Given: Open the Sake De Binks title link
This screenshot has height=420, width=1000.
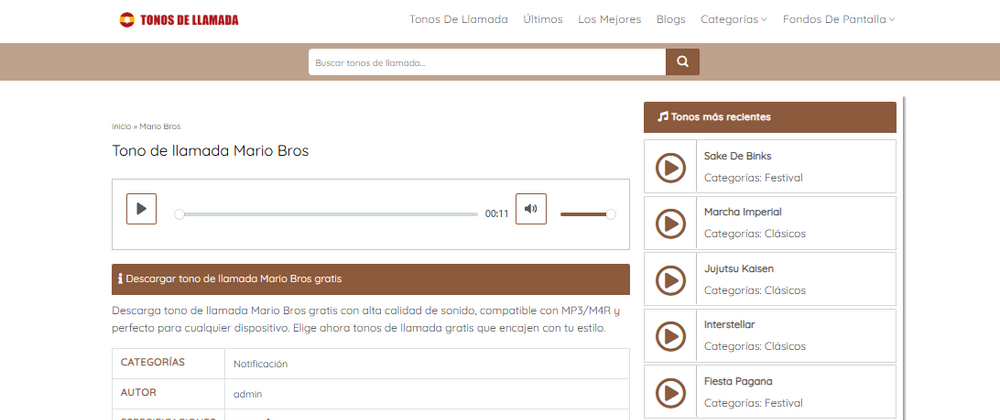Looking at the screenshot, I should [737, 156].
